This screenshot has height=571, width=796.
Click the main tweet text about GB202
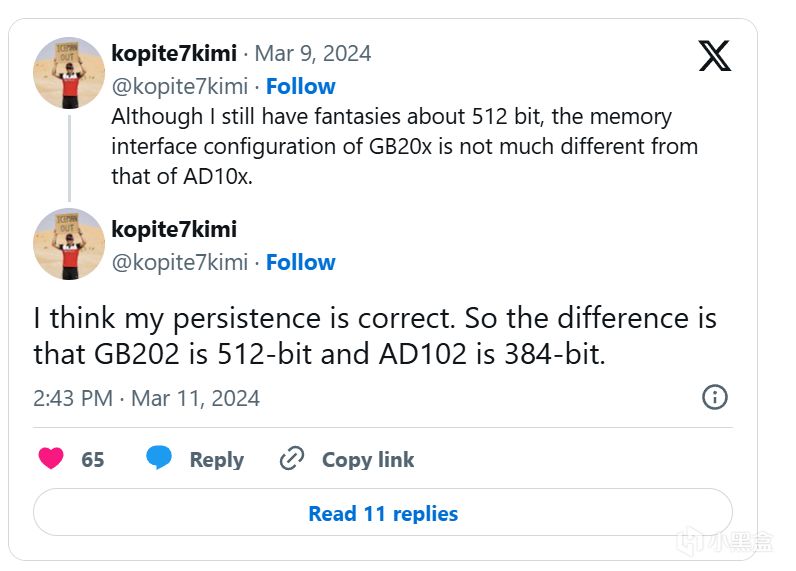point(374,335)
